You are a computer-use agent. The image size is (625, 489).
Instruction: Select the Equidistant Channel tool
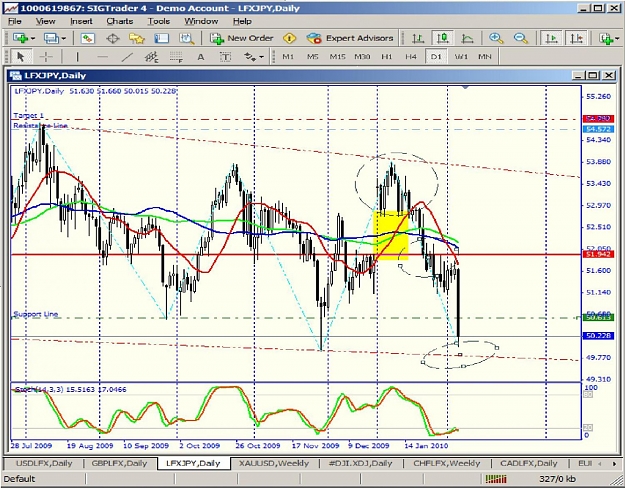click(x=151, y=57)
